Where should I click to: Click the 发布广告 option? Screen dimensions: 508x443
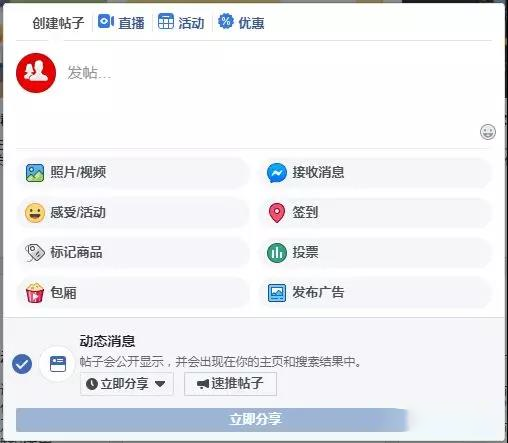click(x=376, y=293)
